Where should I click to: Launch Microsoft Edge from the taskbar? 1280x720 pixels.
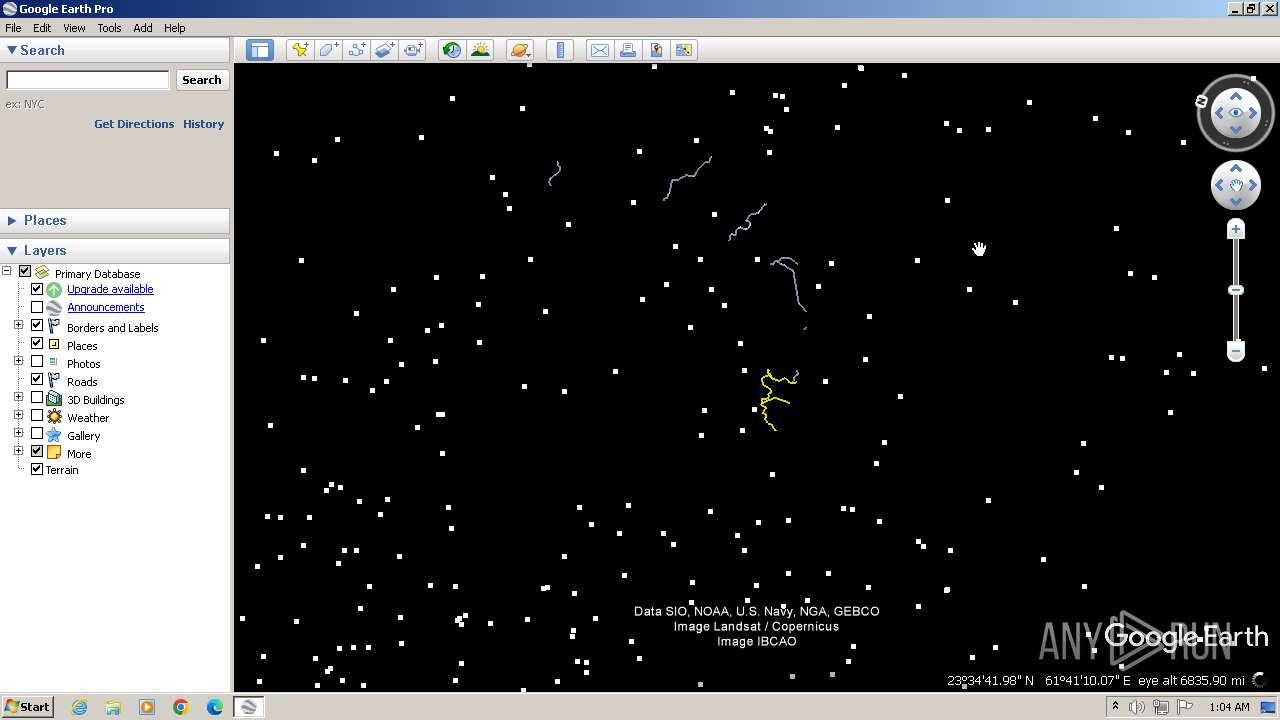215,707
